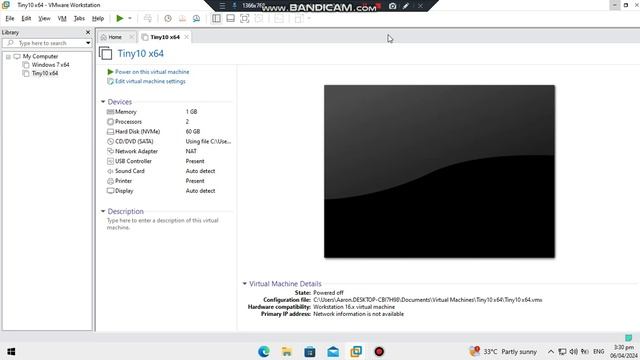Click the Bandicam bar menu icon
This screenshot has height=360, width=640.
tap(222, 6)
